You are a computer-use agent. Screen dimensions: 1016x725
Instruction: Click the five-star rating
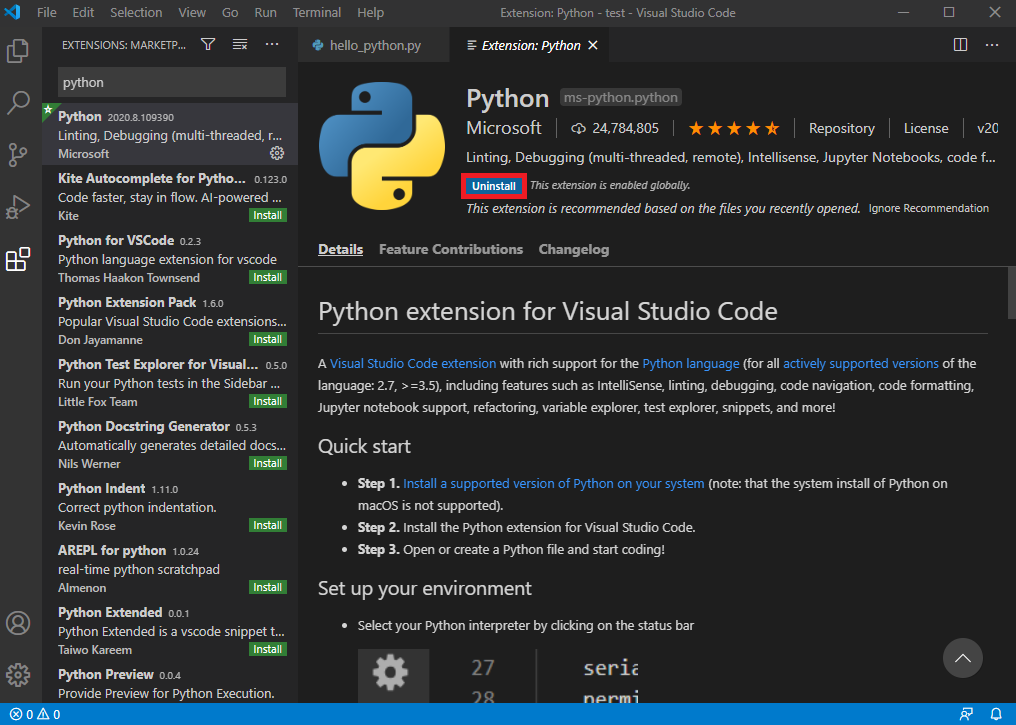[734, 128]
